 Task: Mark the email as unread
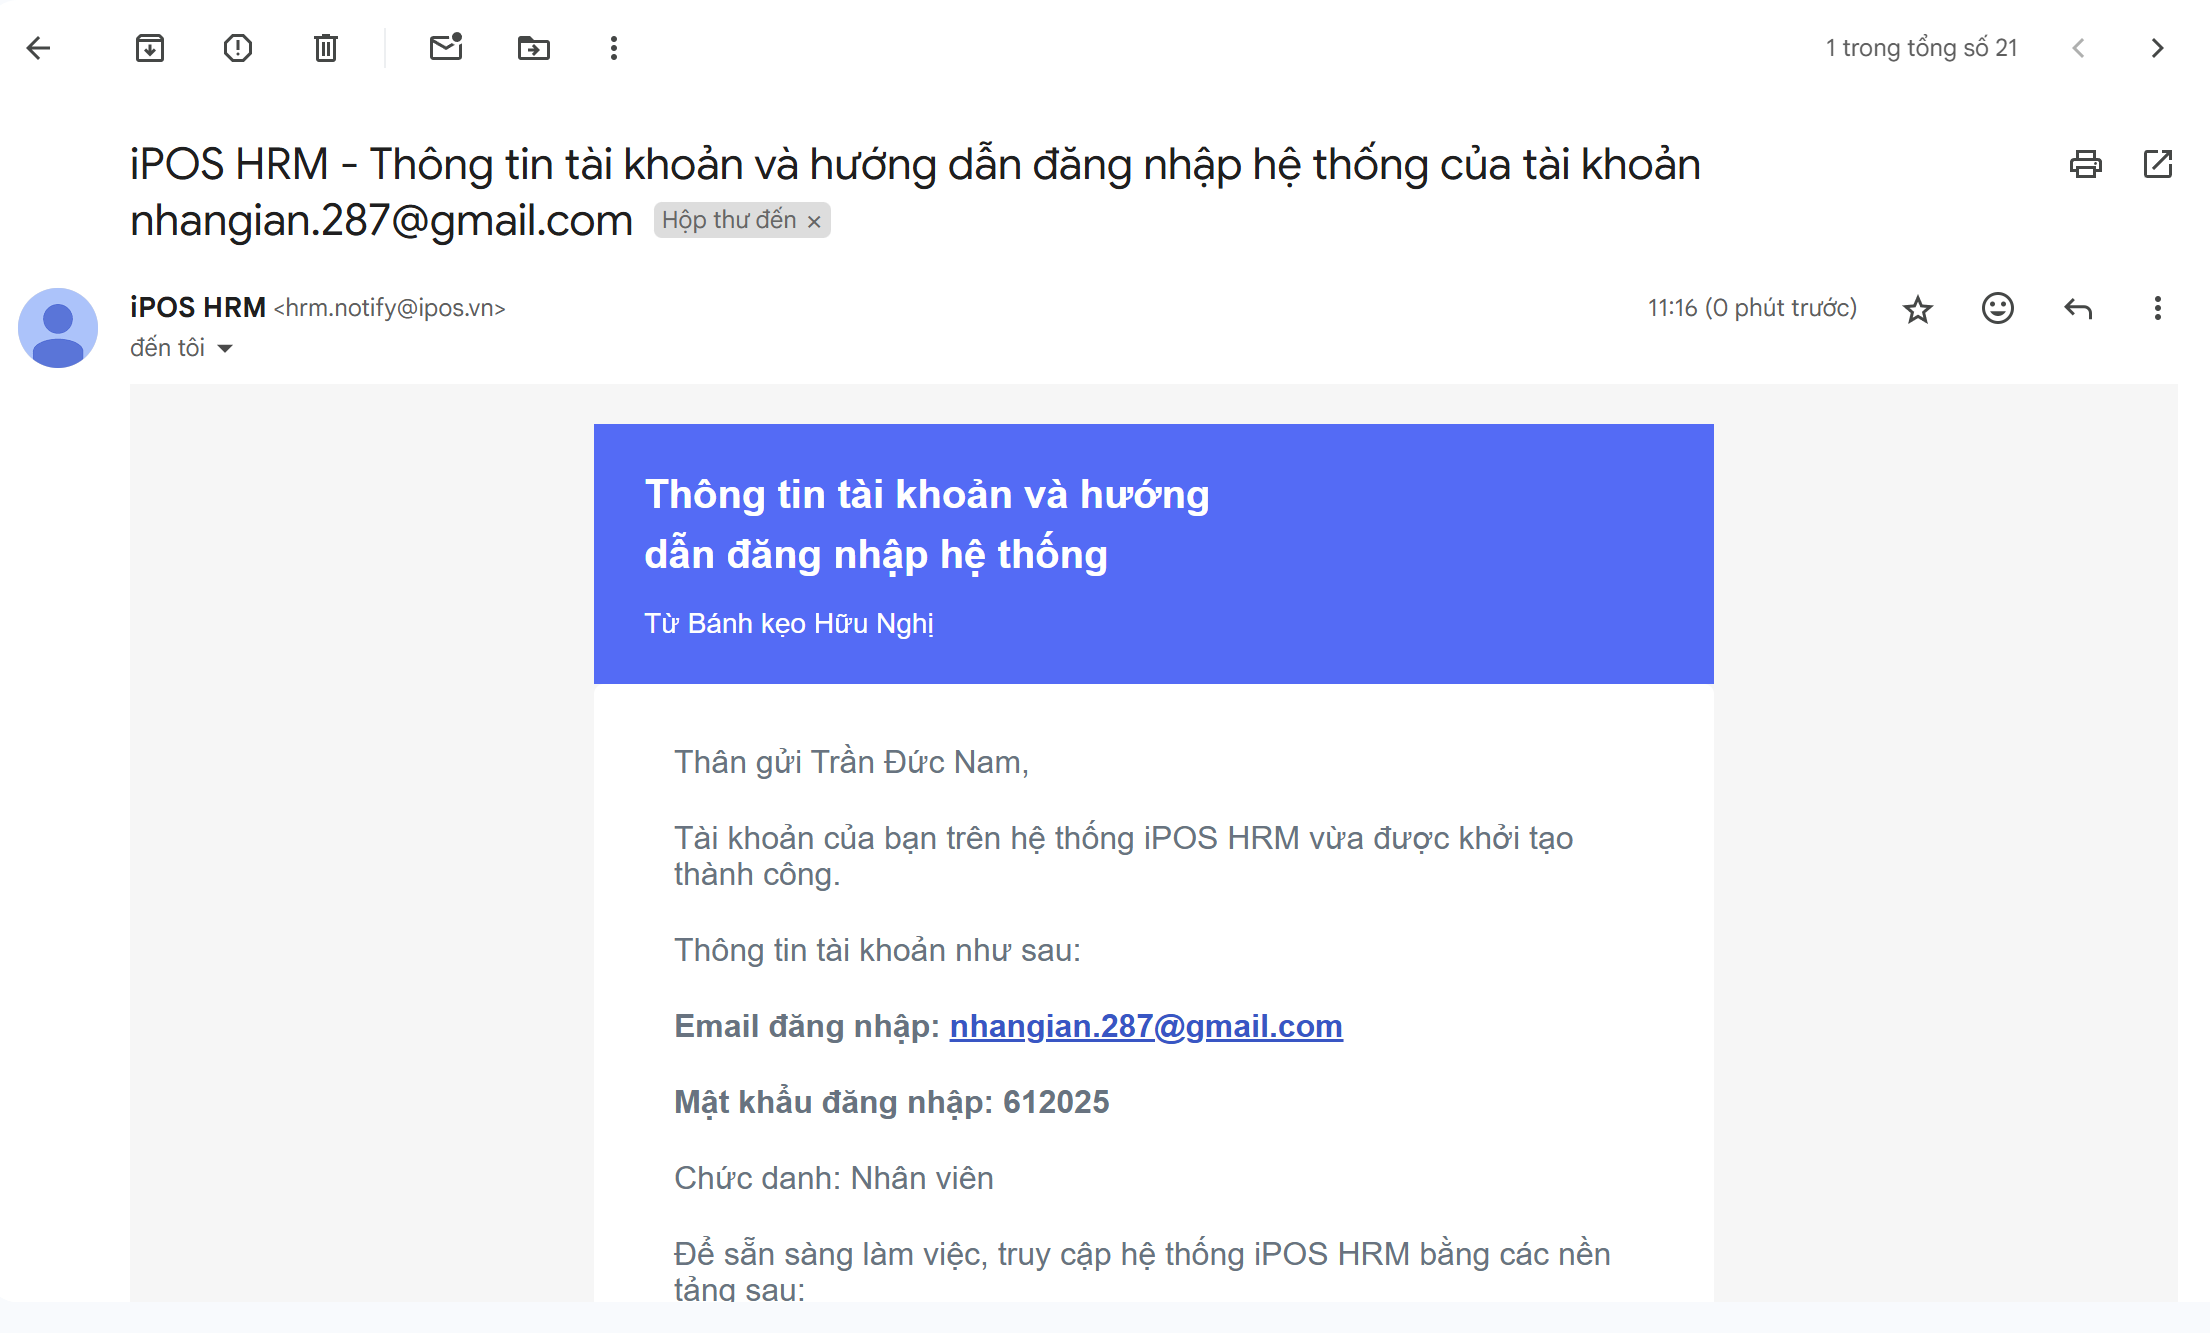446,47
